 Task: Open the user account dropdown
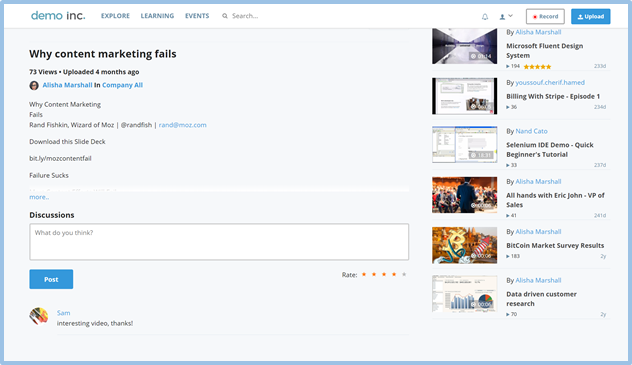(506, 17)
